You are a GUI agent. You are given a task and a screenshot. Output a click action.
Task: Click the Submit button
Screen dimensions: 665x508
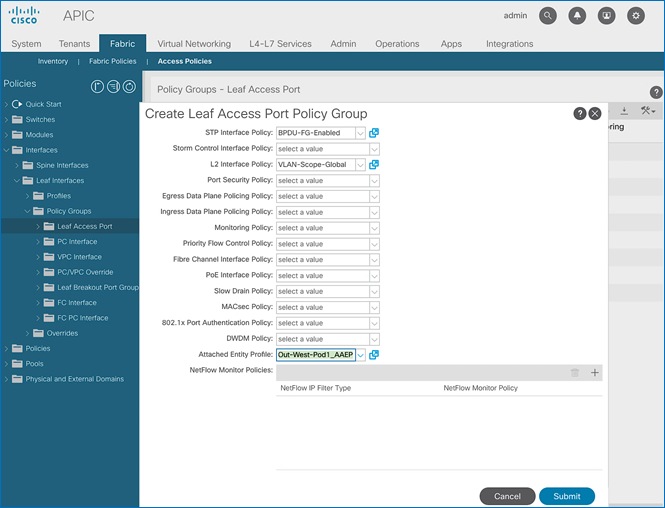pos(567,496)
